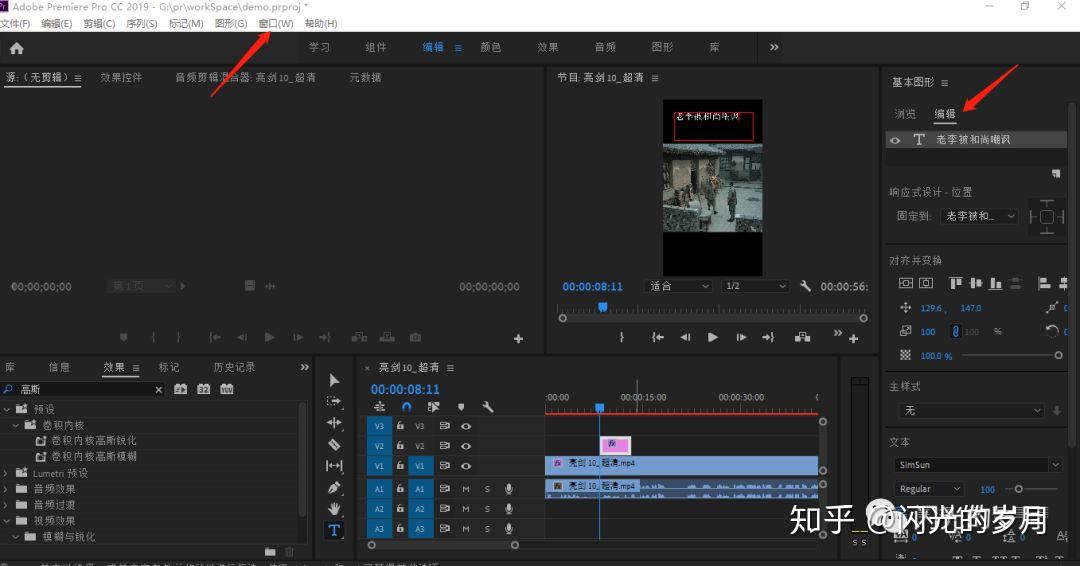The height and width of the screenshot is (566, 1080).
Task: Clear the 高斯 effects search
Action: (158, 389)
